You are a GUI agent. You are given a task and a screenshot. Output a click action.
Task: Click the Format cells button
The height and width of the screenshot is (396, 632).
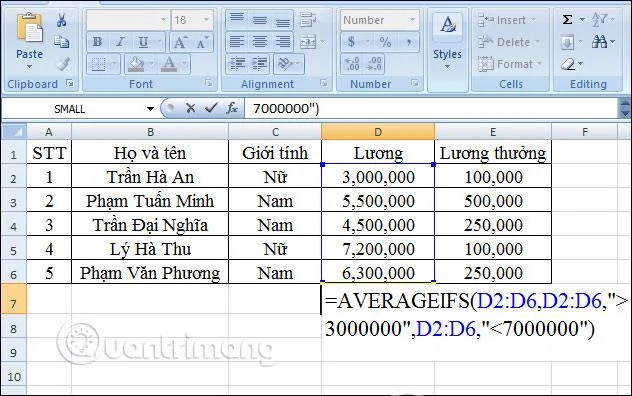(510, 64)
